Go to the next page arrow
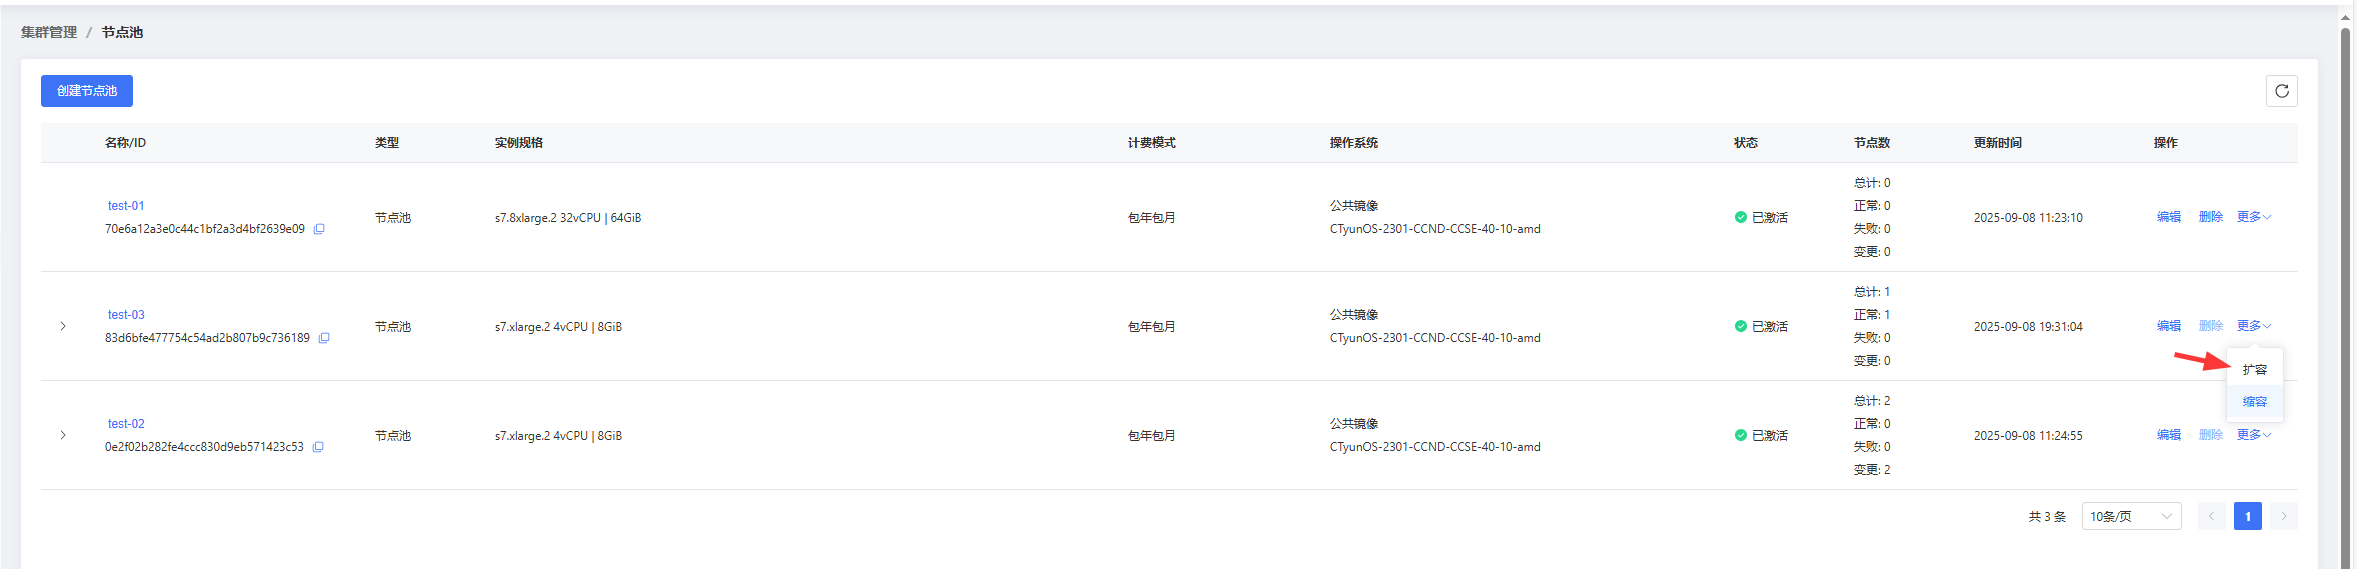2357x569 pixels. click(2284, 516)
